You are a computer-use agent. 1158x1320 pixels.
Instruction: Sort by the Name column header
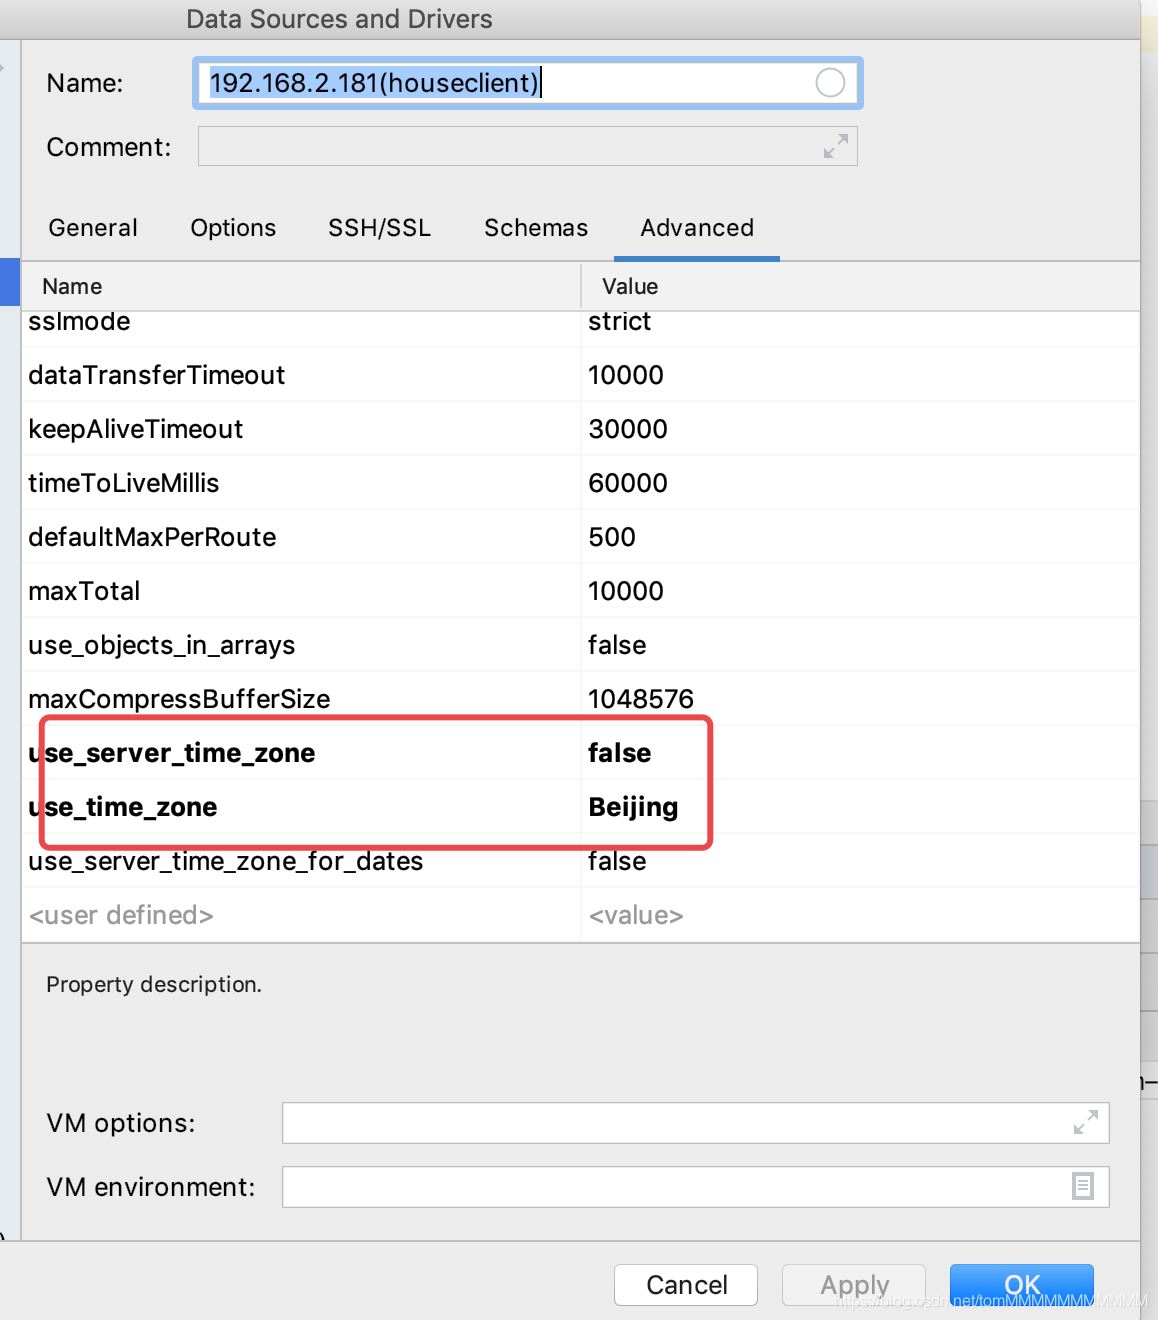[72, 287]
